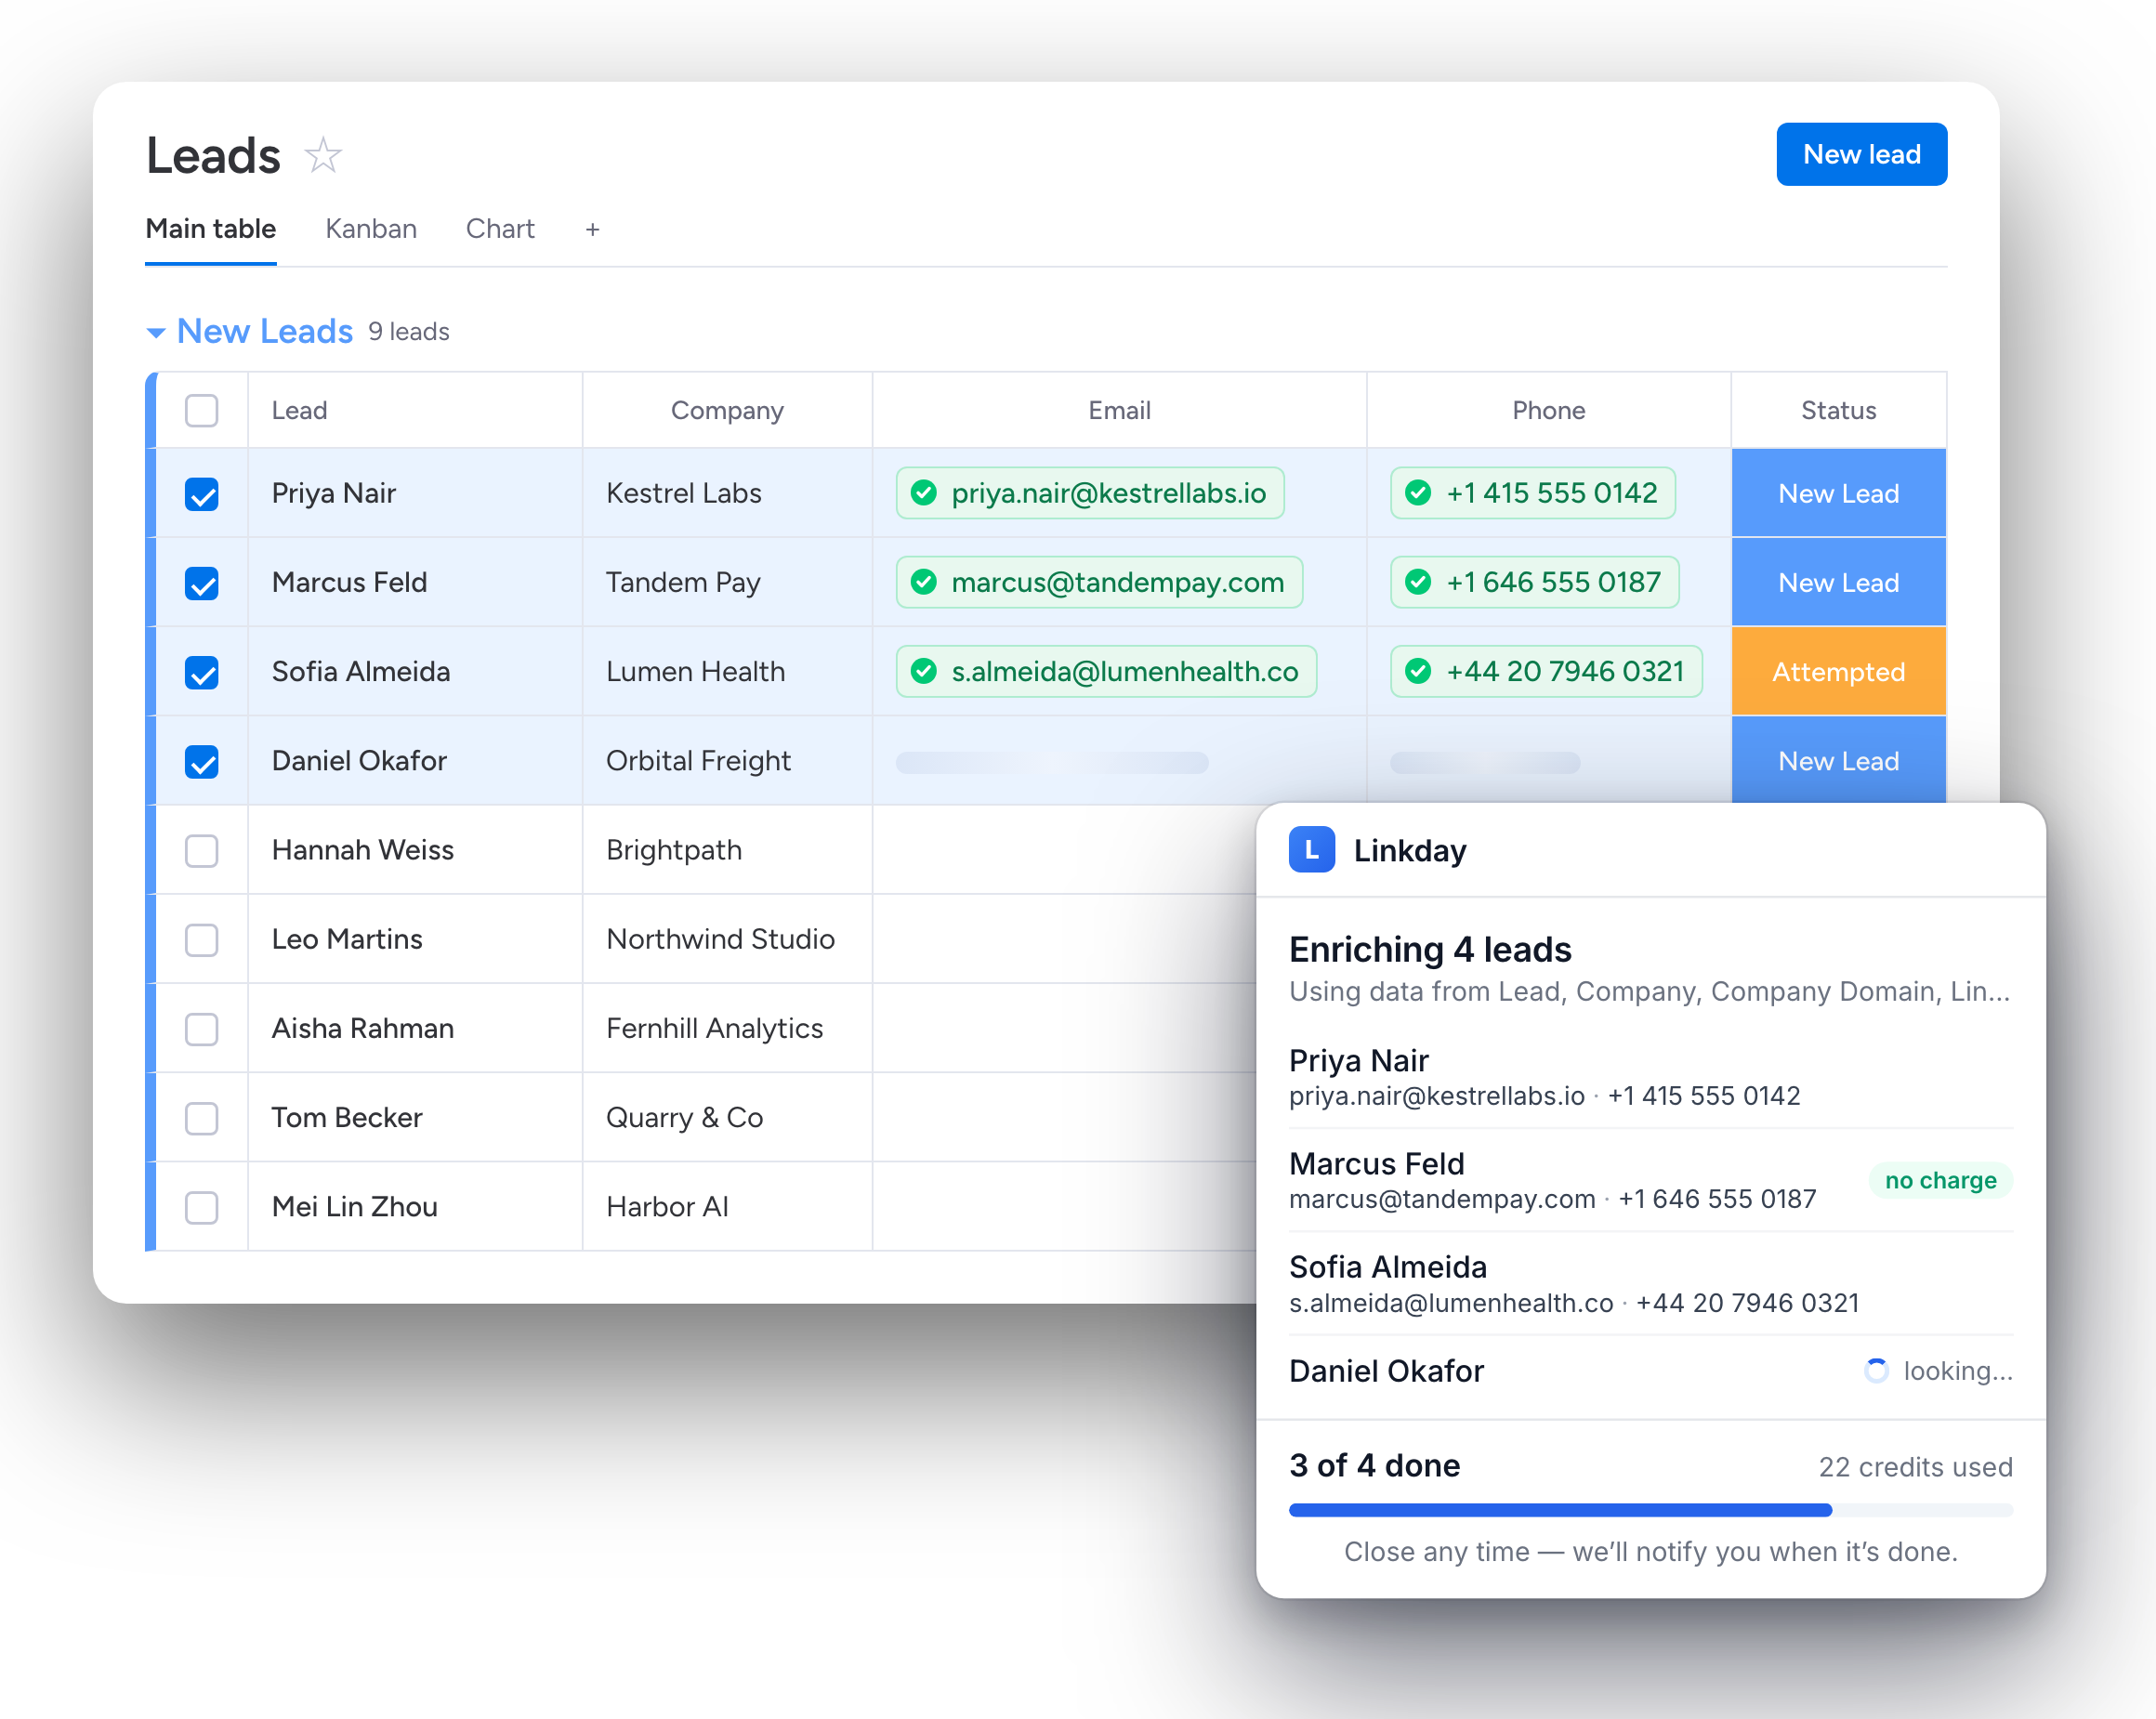
Task: Click the loading spinner next to looking...
Action: tap(1876, 1370)
